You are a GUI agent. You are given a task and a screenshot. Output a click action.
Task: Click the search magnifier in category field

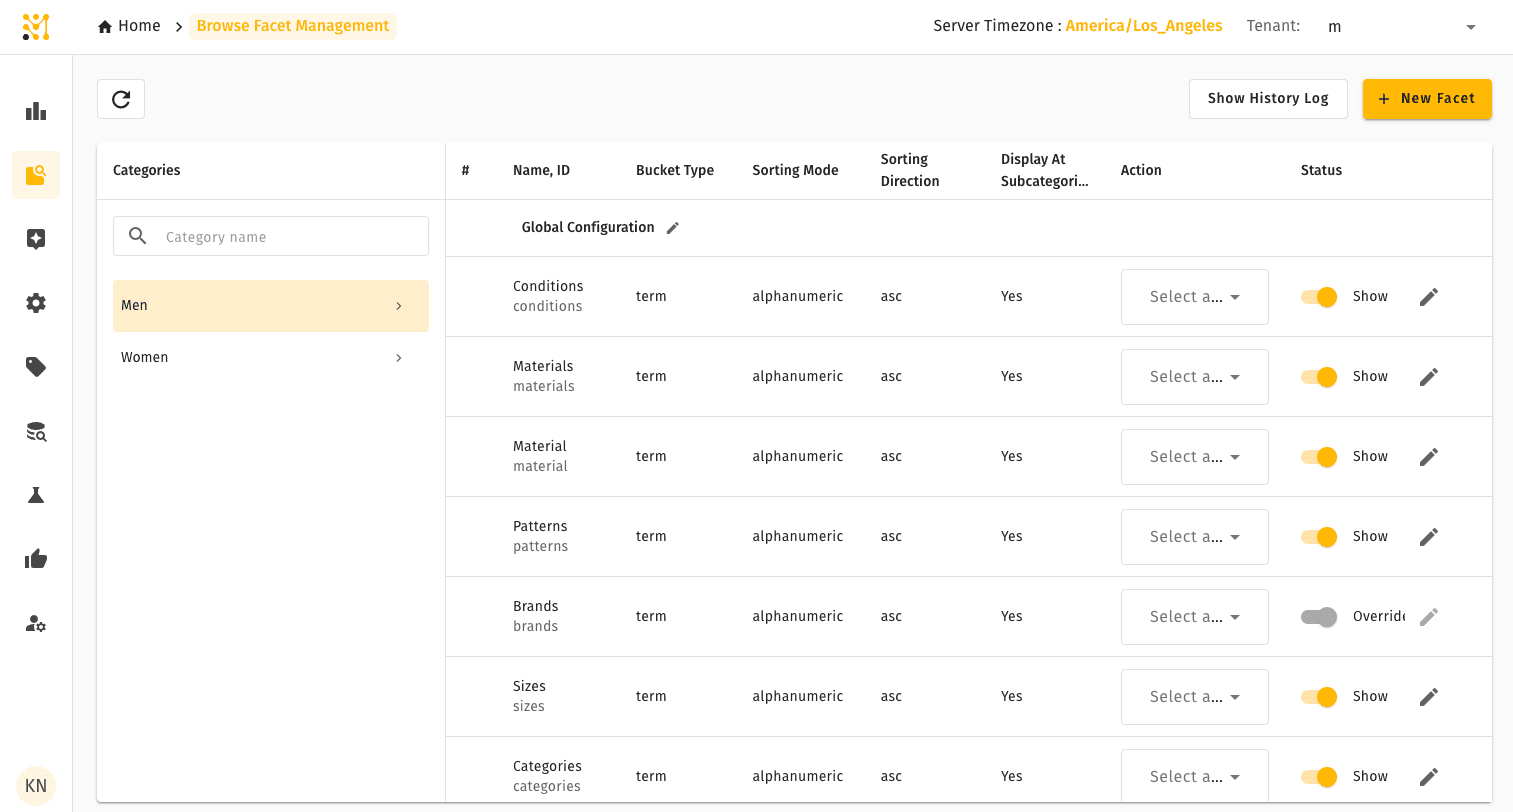click(x=138, y=236)
